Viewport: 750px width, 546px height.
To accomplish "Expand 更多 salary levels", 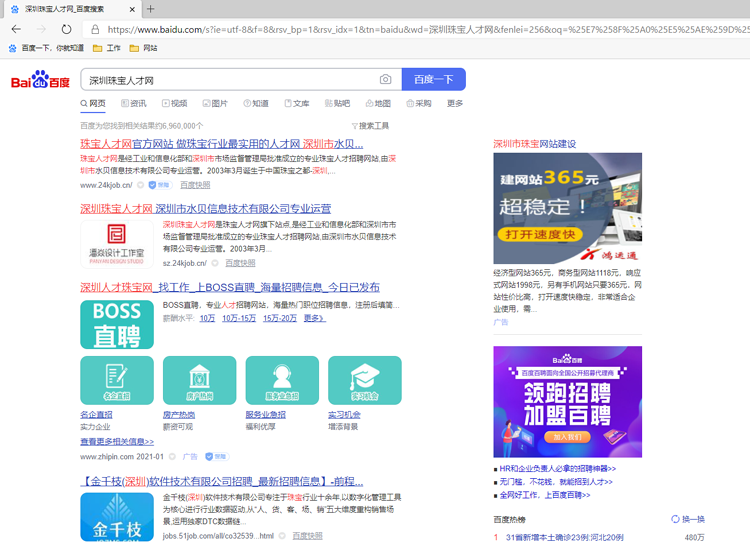I will [315, 318].
